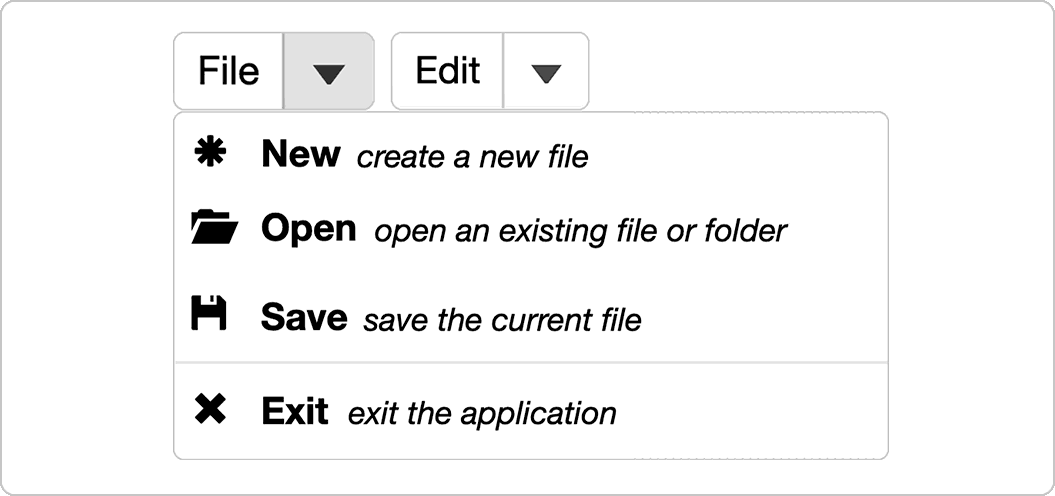
Task: Click 'open an existing file or folder' text
Action: 581,231
